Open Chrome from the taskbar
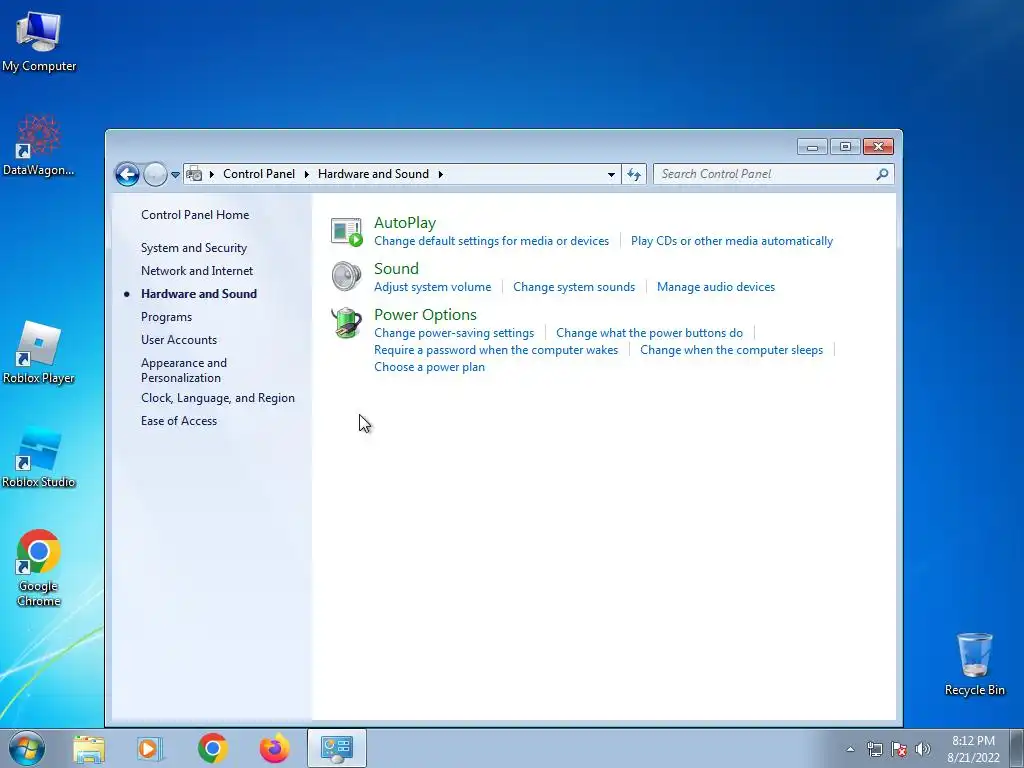The height and width of the screenshot is (768, 1024). pos(212,748)
